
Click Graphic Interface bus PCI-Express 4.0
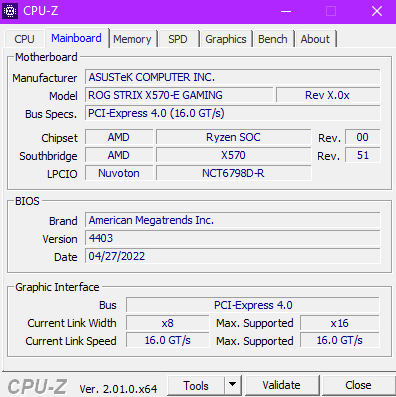253,305
